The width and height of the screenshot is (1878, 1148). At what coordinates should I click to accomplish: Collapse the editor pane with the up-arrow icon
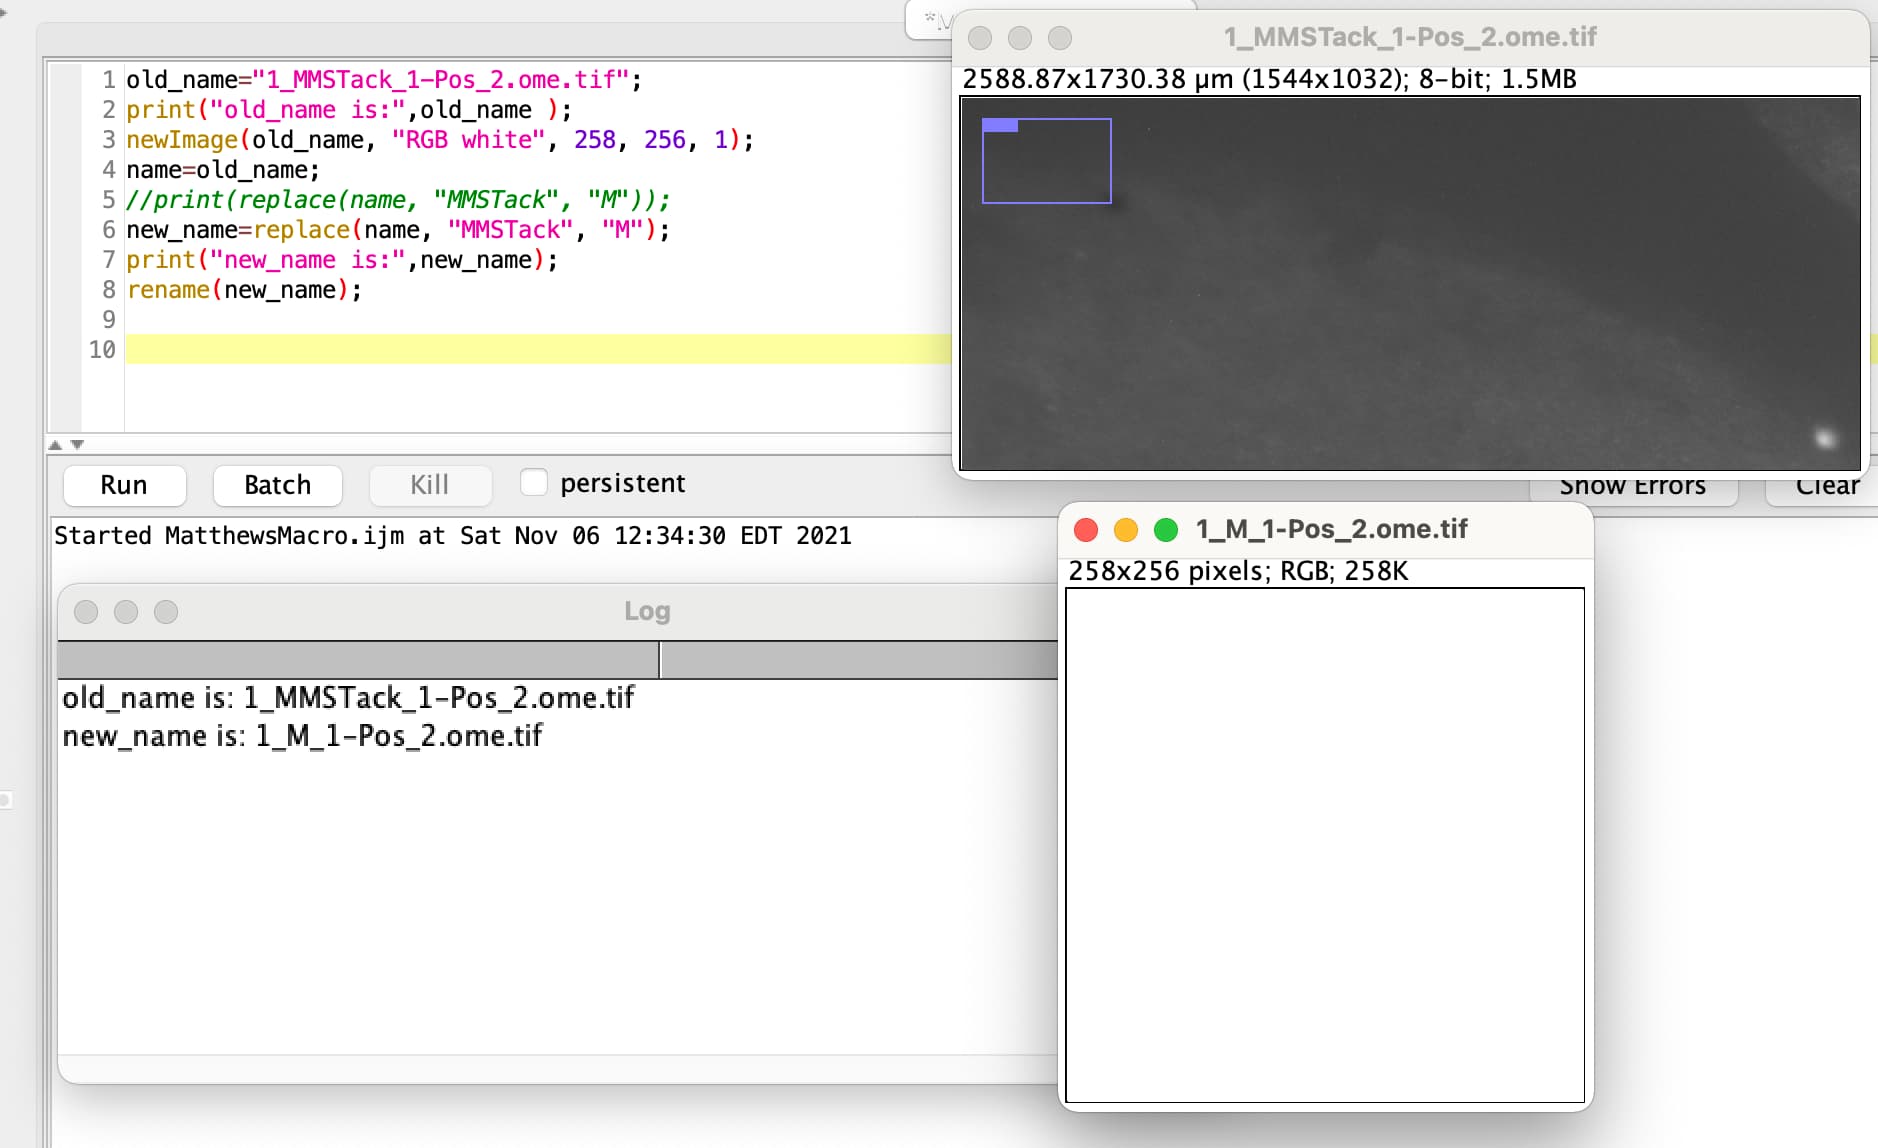point(53,444)
